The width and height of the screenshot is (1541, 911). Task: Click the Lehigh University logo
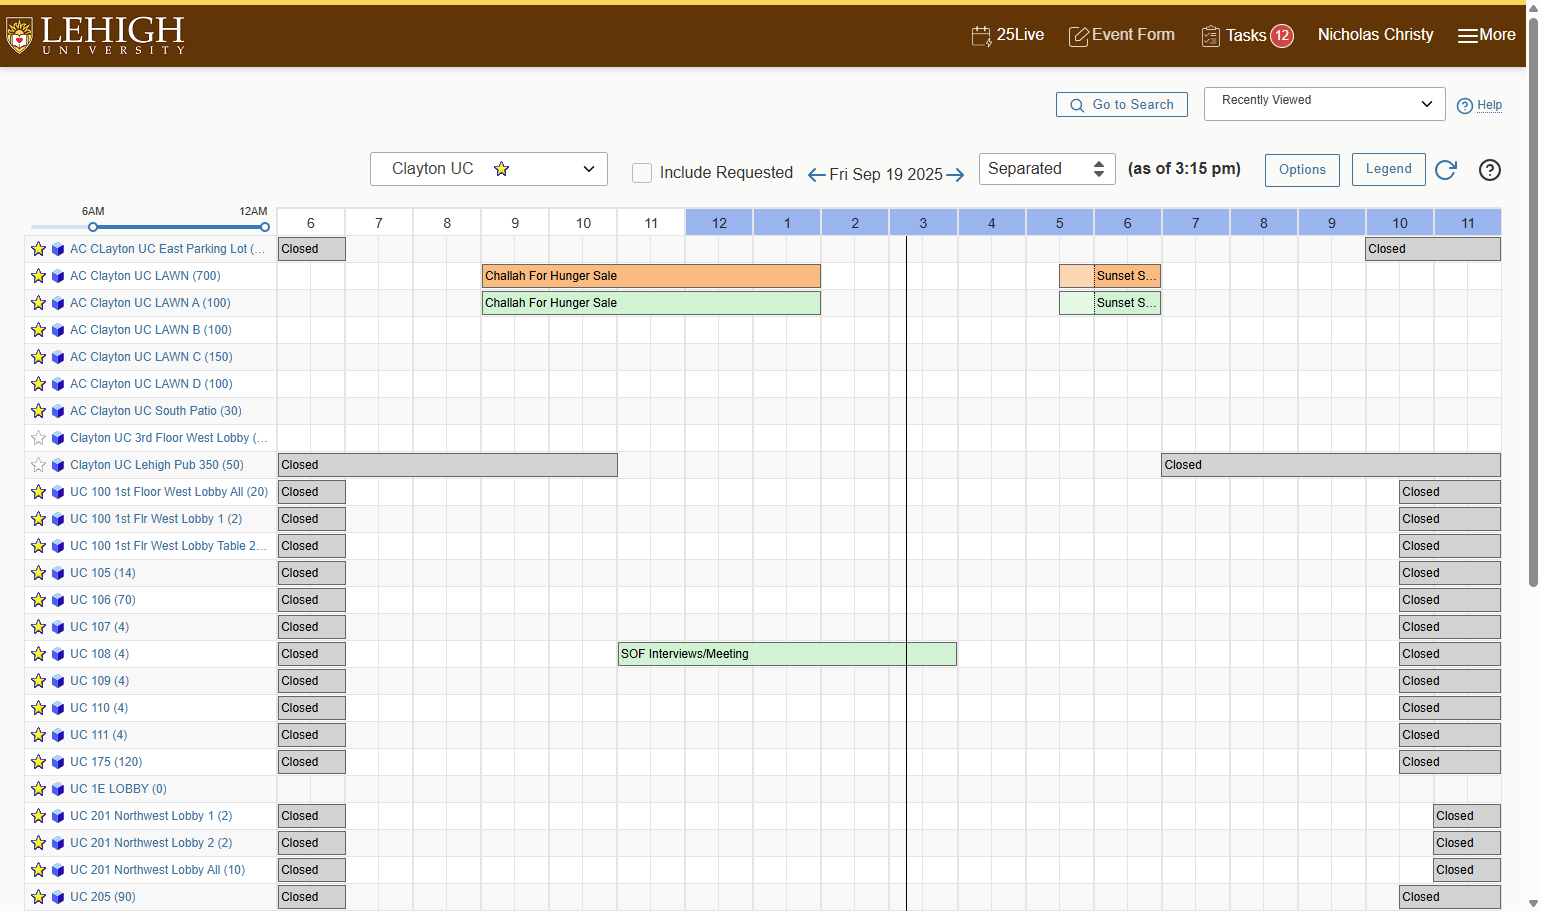tap(96, 35)
